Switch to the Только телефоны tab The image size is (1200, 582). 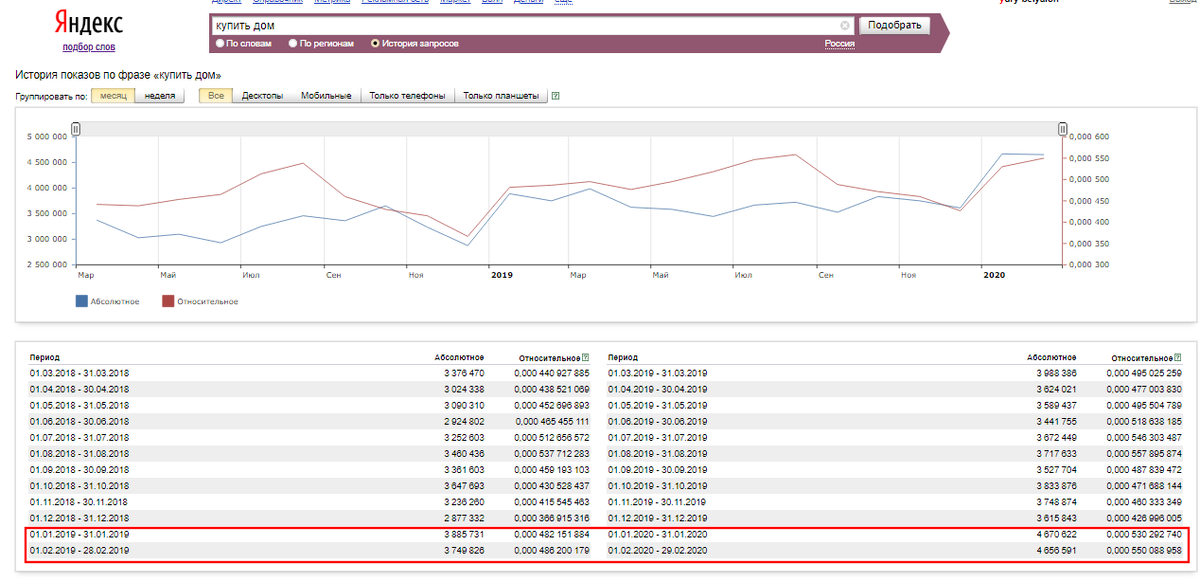coord(407,96)
